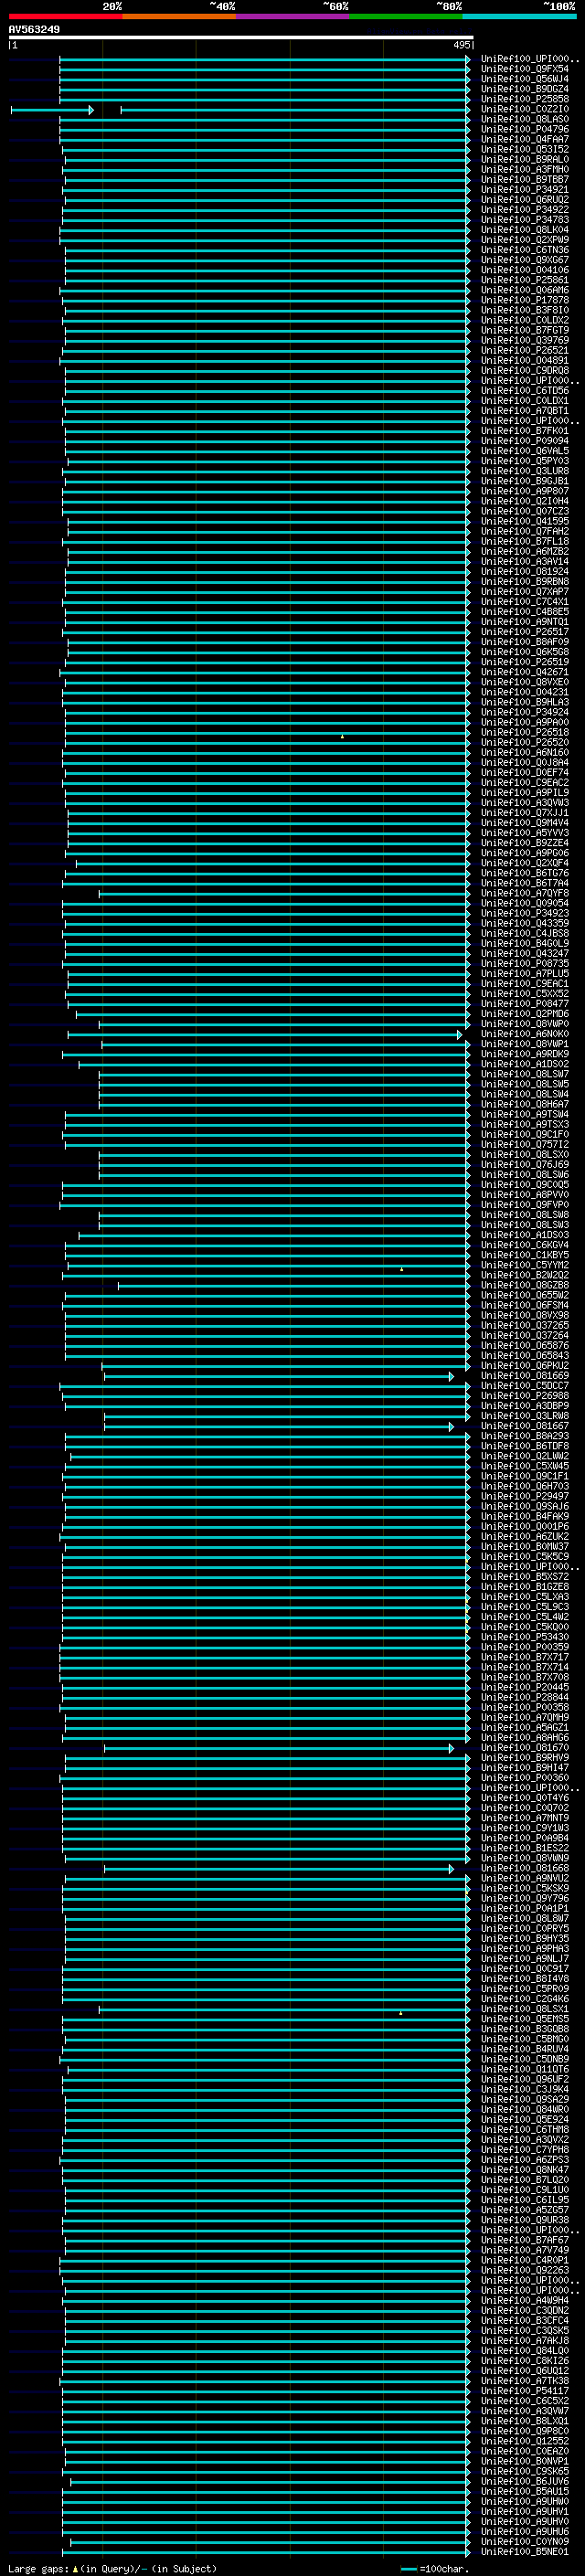Select the UniRef100_Q4FAA7 label
Screen dimensions: 585x2576
(x=524, y=139)
